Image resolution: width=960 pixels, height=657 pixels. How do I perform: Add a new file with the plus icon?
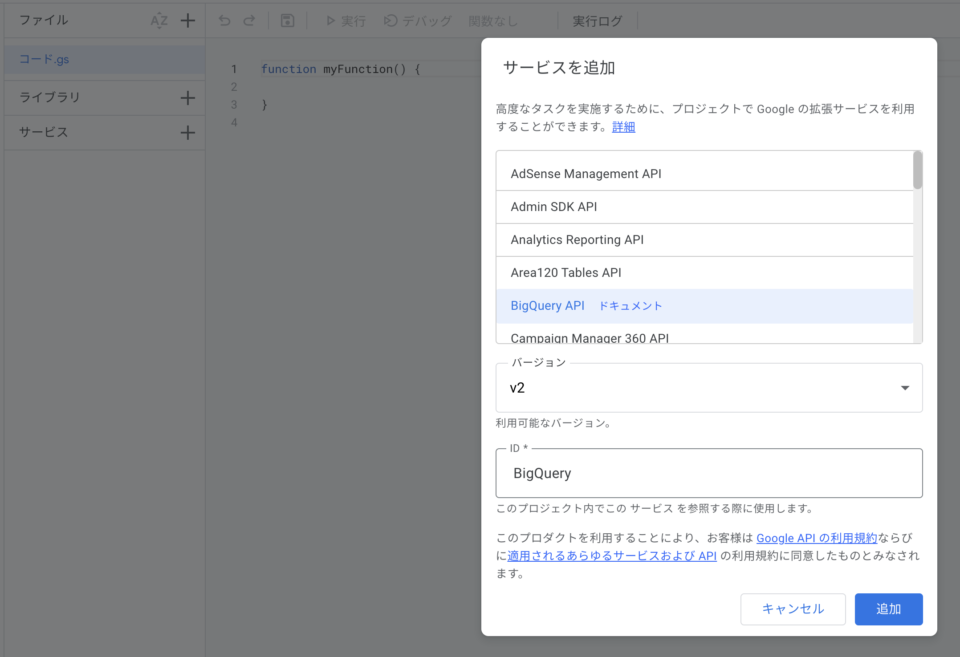[x=187, y=19]
